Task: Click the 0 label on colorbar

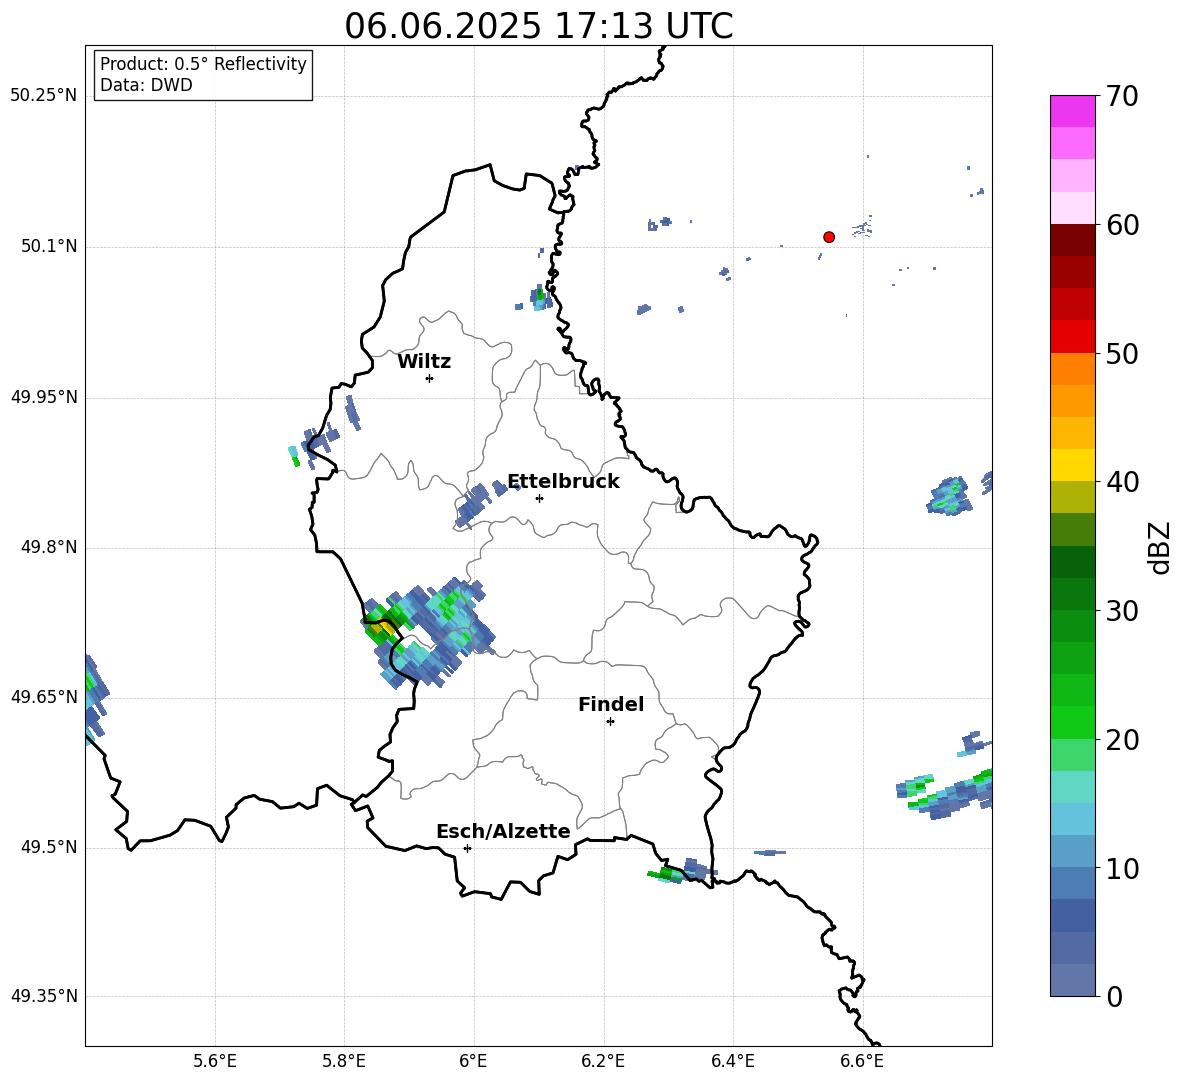Action: point(1114,996)
